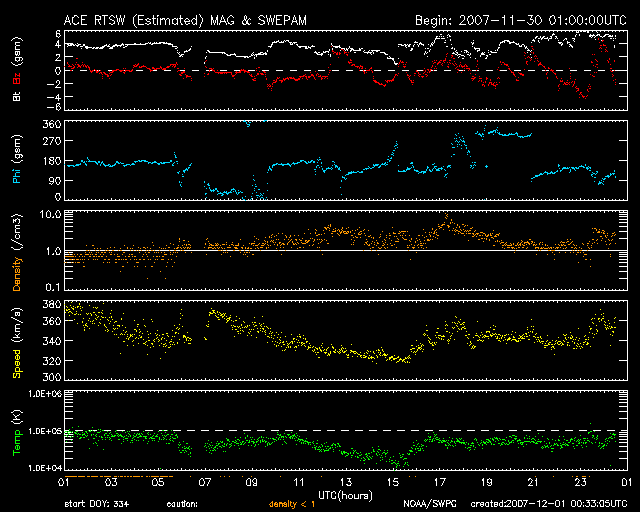Click the 360 value on Phi axis
The width and height of the screenshot is (640, 512).
[x=52, y=124]
